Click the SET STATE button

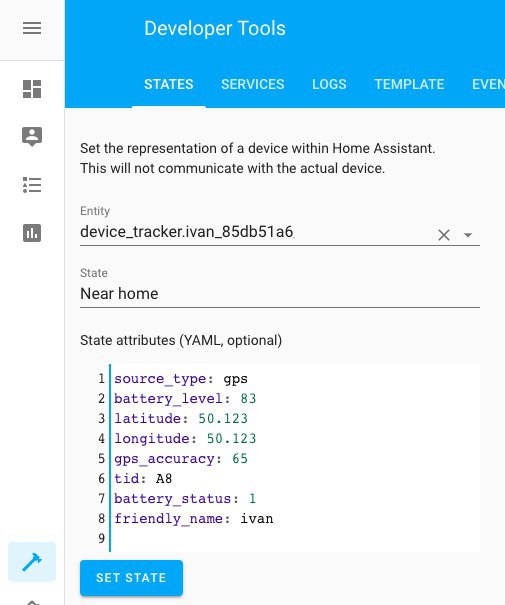pos(132,578)
